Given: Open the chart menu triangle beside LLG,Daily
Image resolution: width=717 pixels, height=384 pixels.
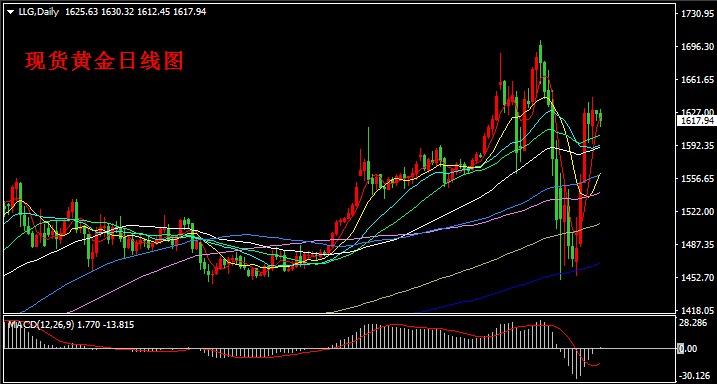Looking at the screenshot, I should pos(11,12).
